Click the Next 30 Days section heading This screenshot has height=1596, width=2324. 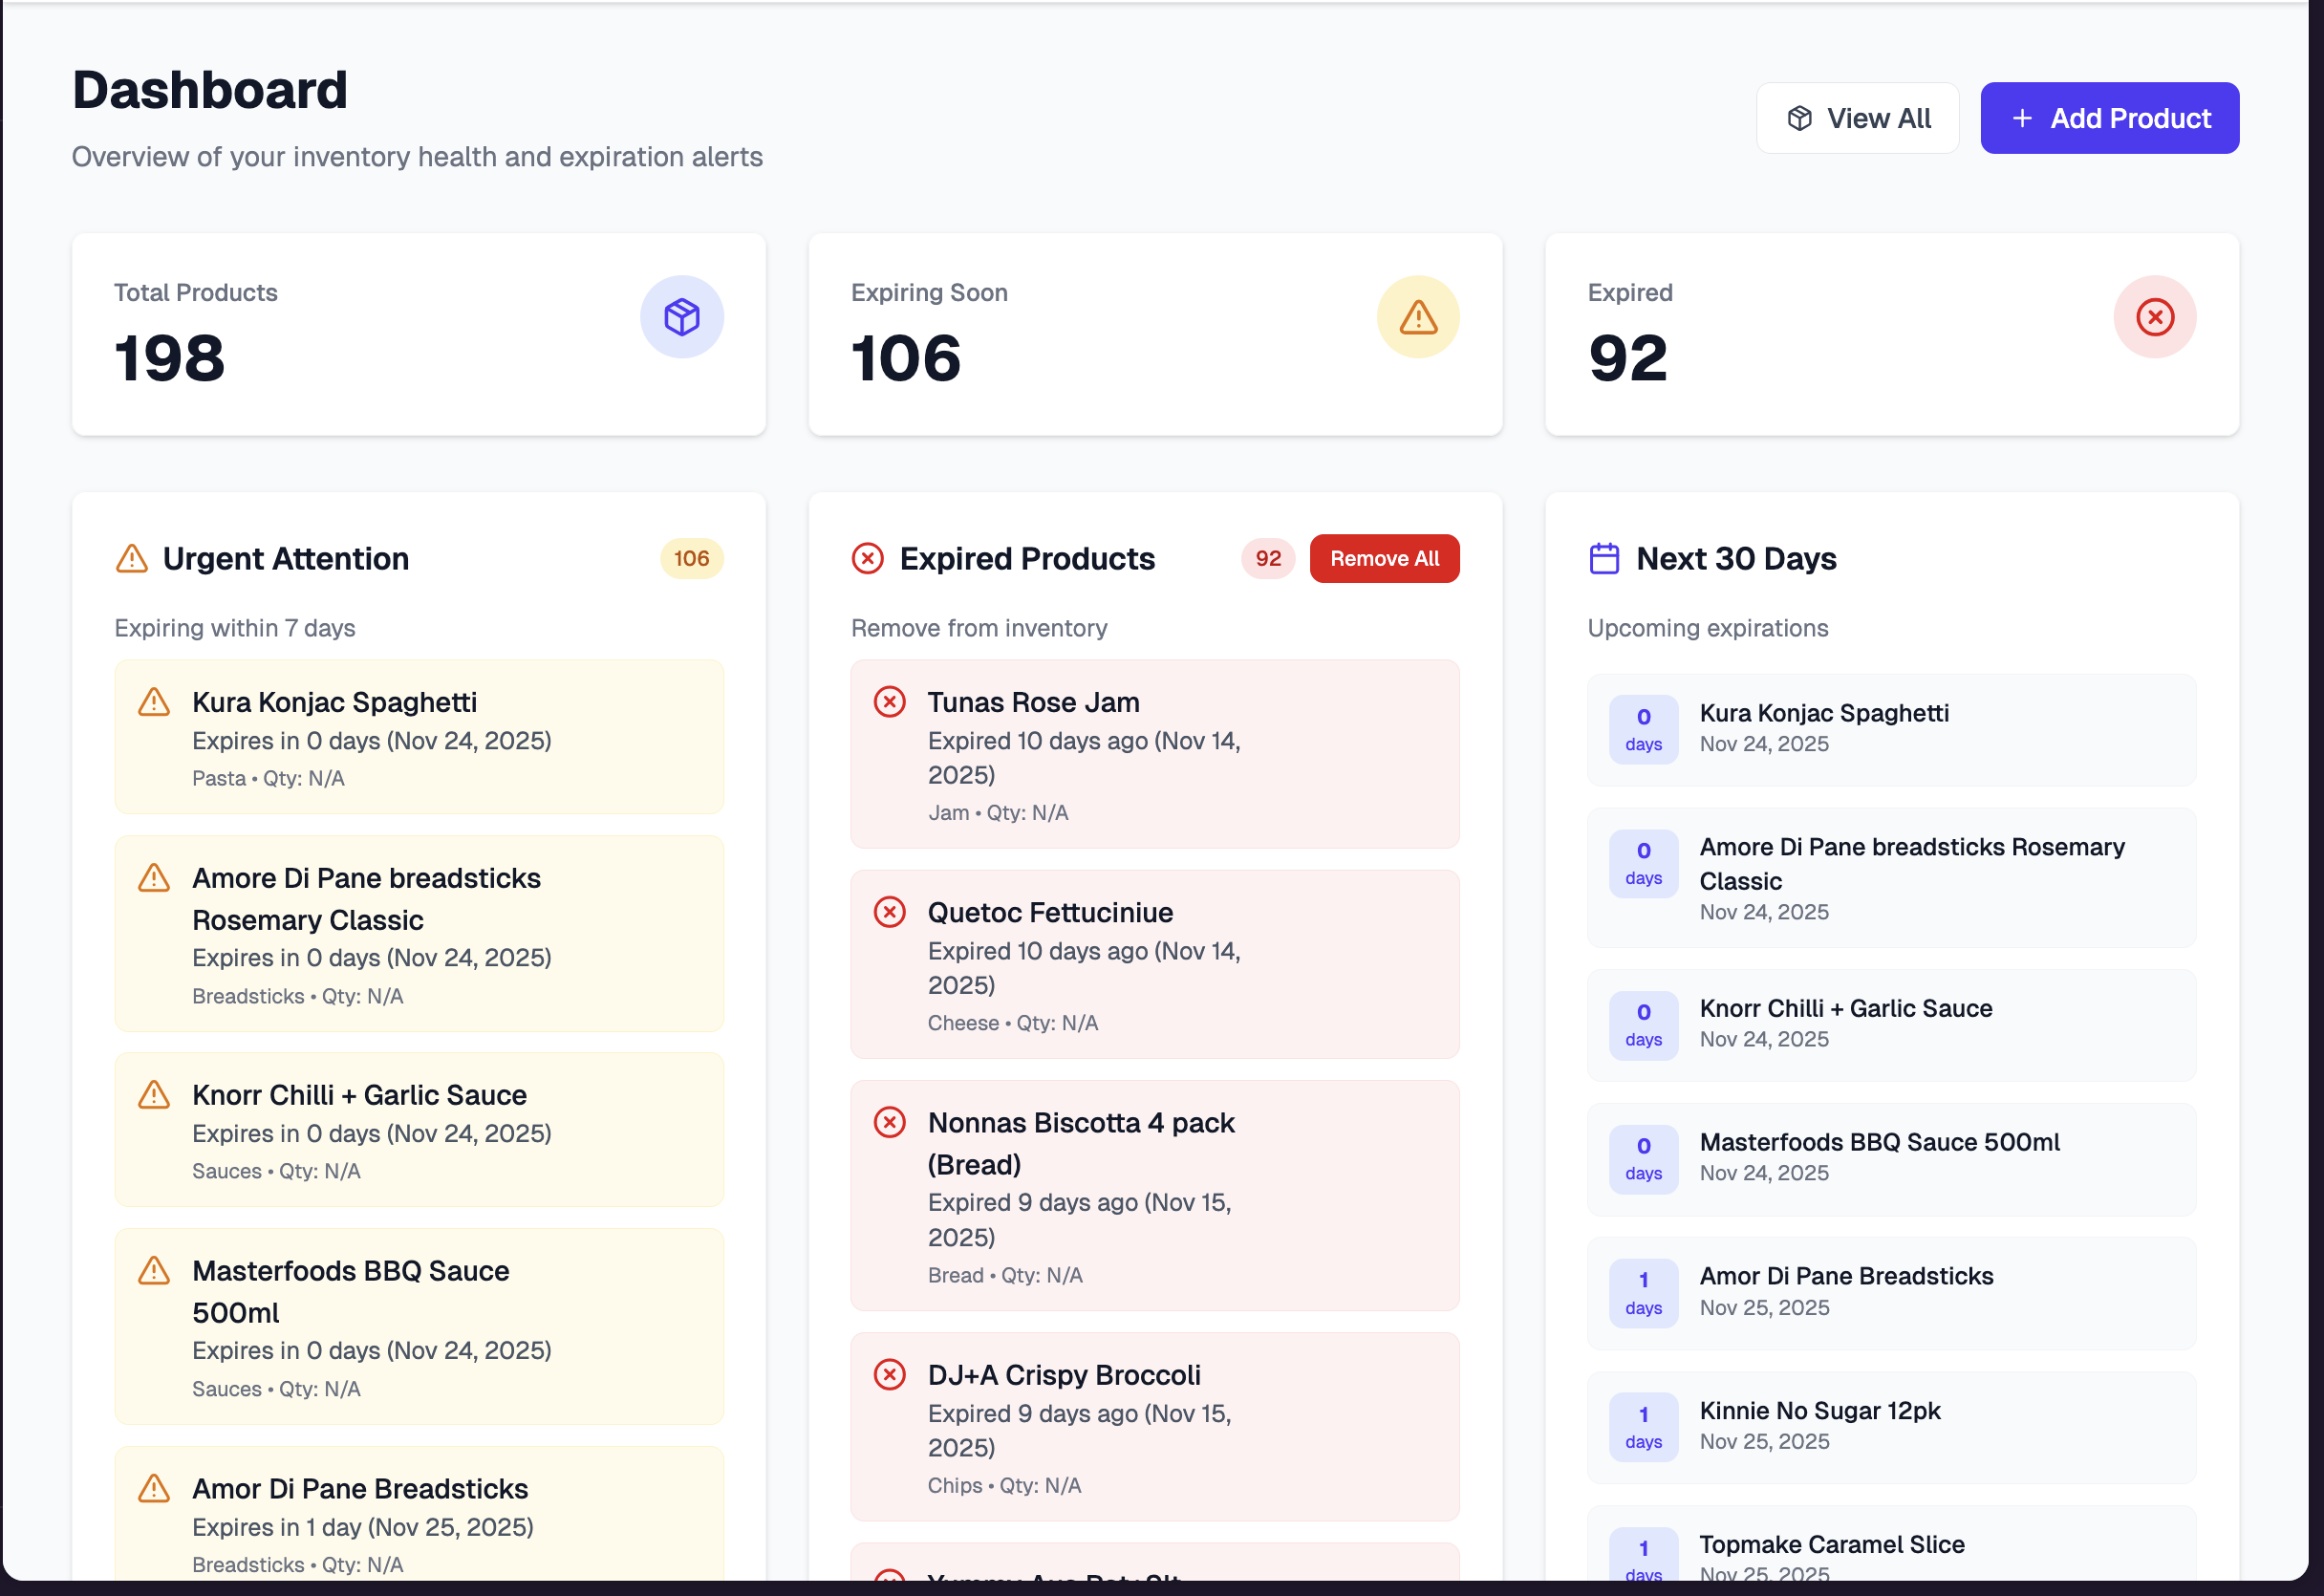point(1736,558)
